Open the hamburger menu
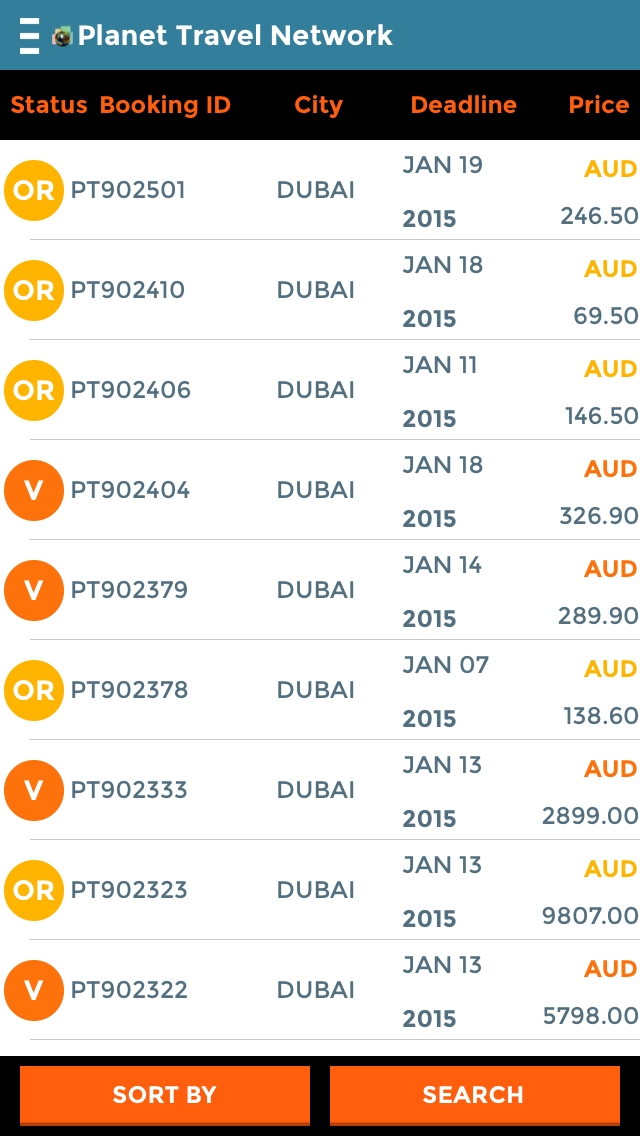640x1136 pixels. click(30, 36)
